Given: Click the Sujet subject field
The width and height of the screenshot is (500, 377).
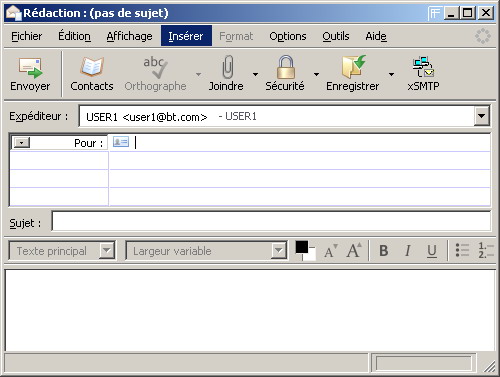Looking at the screenshot, I should [271, 221].
